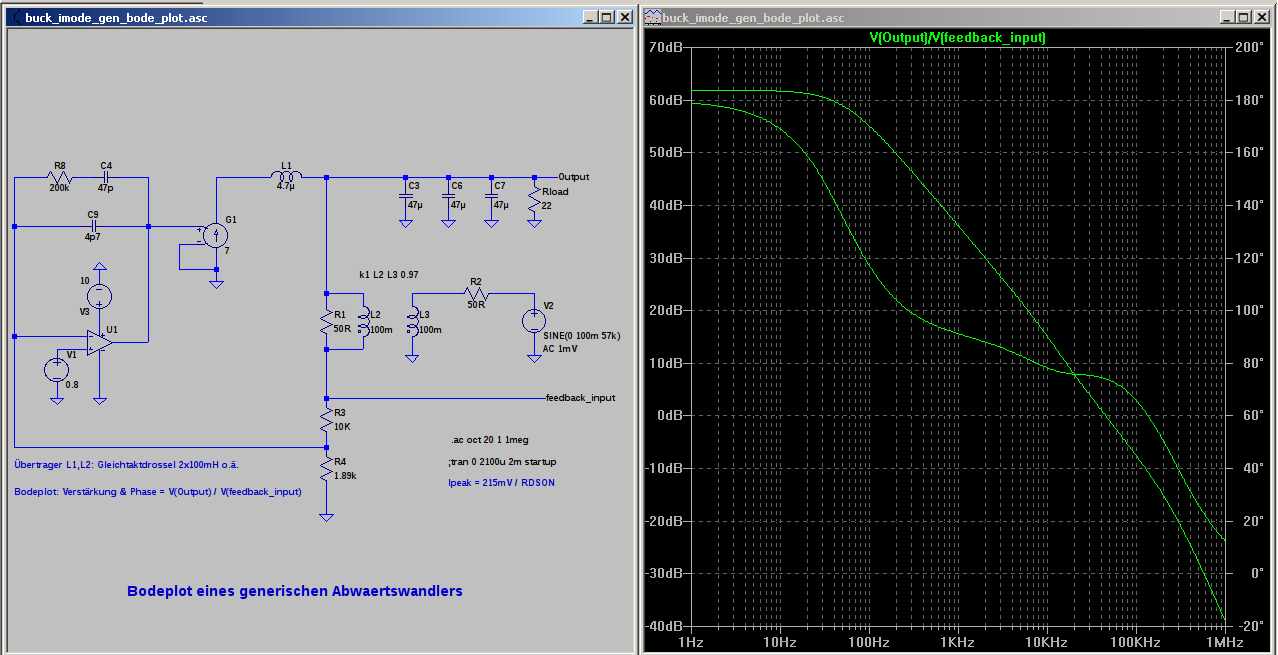
Task: Select AC voltage source V2
Action: click(x=534, y=322)
